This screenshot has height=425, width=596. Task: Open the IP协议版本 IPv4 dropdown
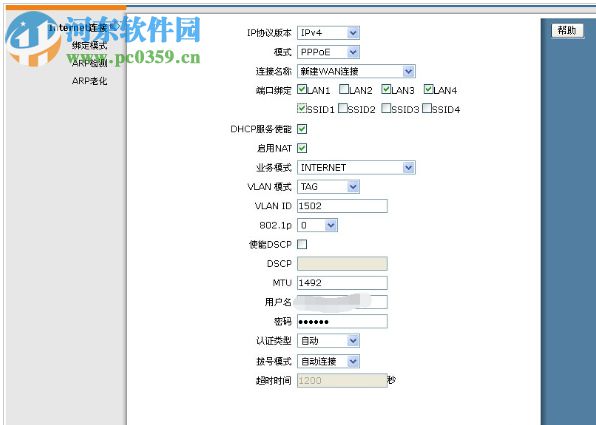tap(328, 33)
